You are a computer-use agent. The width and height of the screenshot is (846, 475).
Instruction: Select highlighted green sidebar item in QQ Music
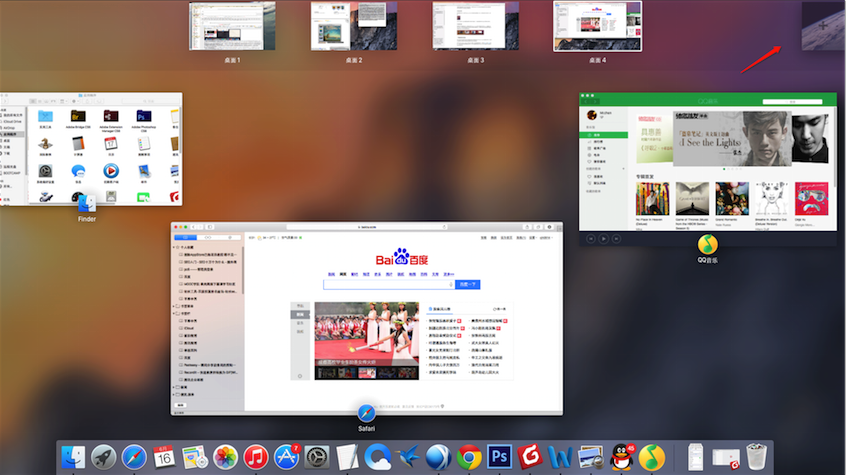[603, 135]
